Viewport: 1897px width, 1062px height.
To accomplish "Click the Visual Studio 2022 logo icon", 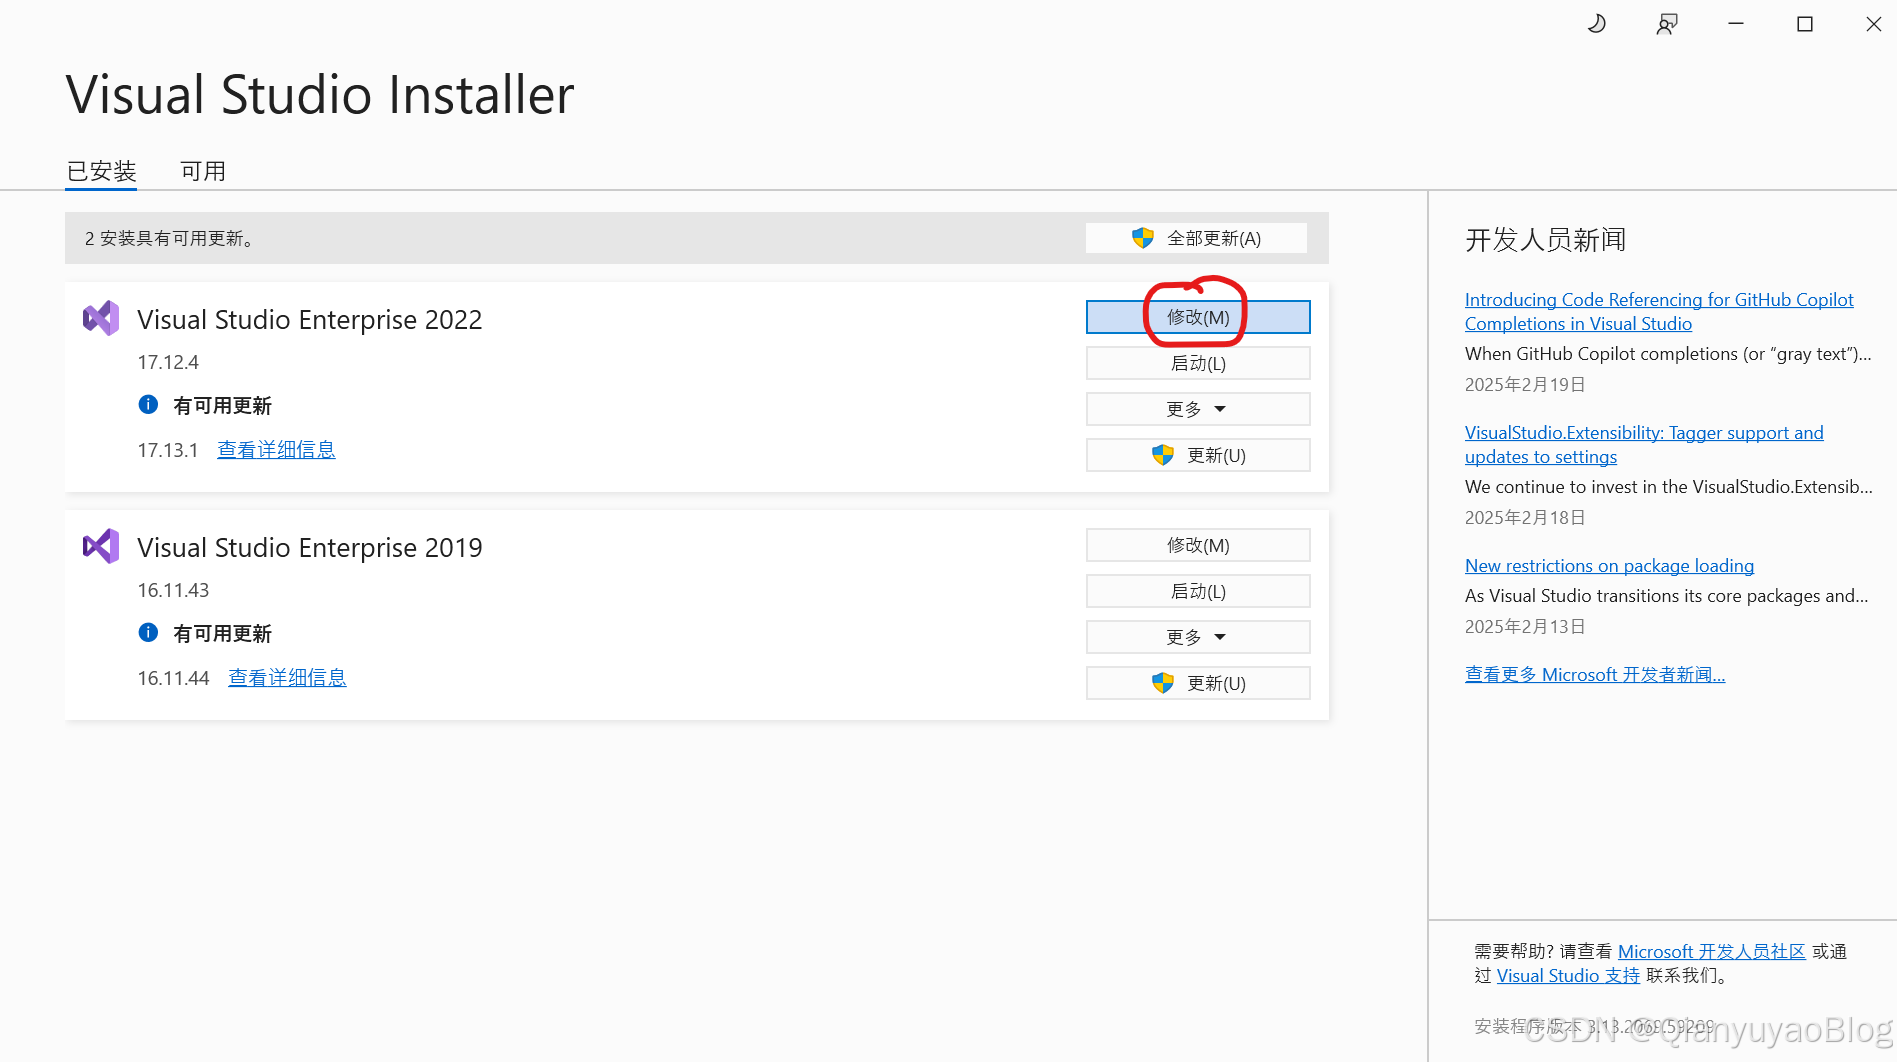I will click(x=101, y=319).
